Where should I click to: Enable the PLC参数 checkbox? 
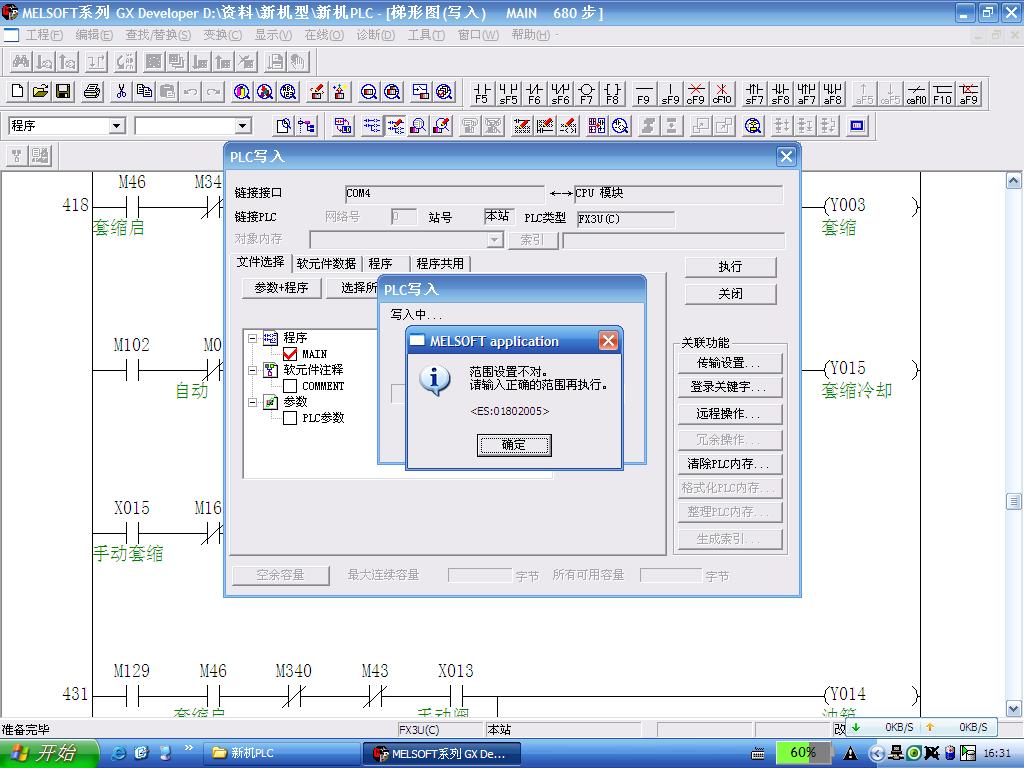pos(290,418)
